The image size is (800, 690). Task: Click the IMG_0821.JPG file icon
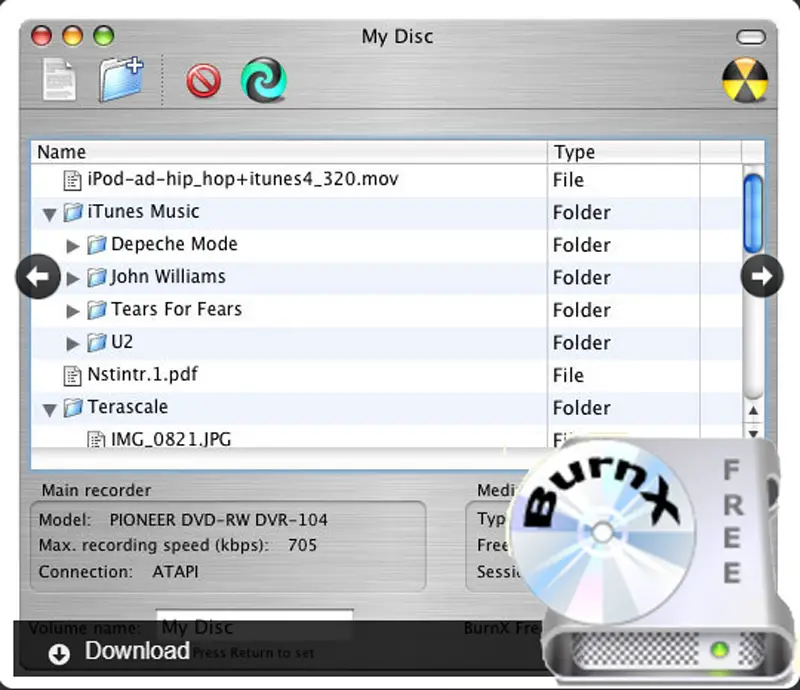coord(96,439)
